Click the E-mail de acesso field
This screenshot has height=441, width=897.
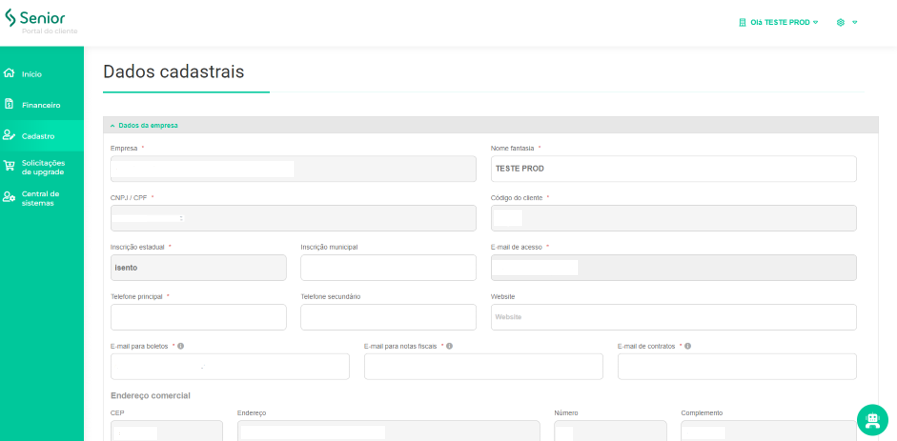673,267
